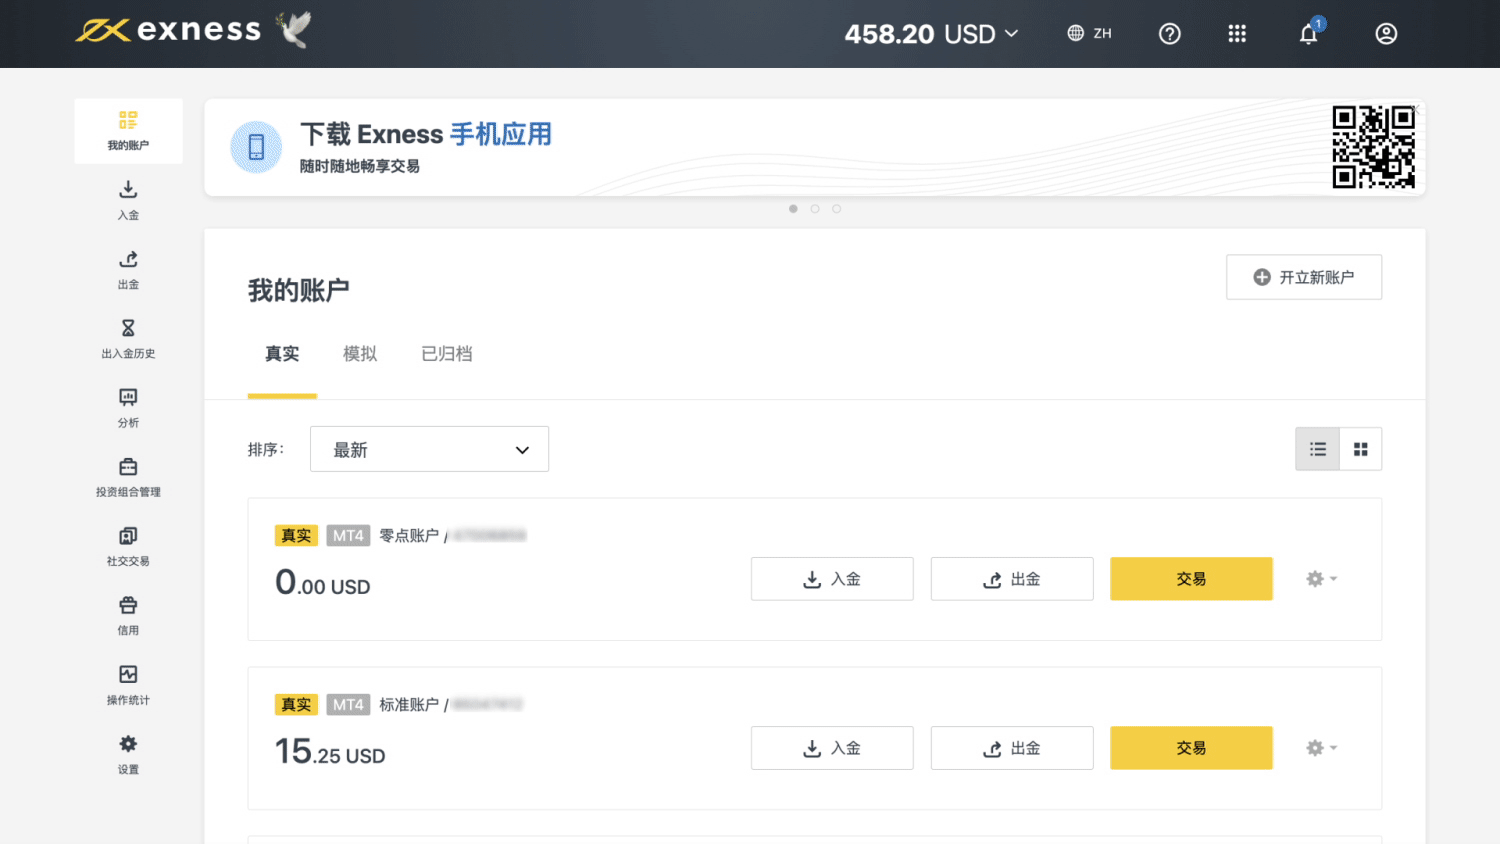Open the user profile icon
The width and height of the screenshot is (1500, 844).
point(1386,34)
